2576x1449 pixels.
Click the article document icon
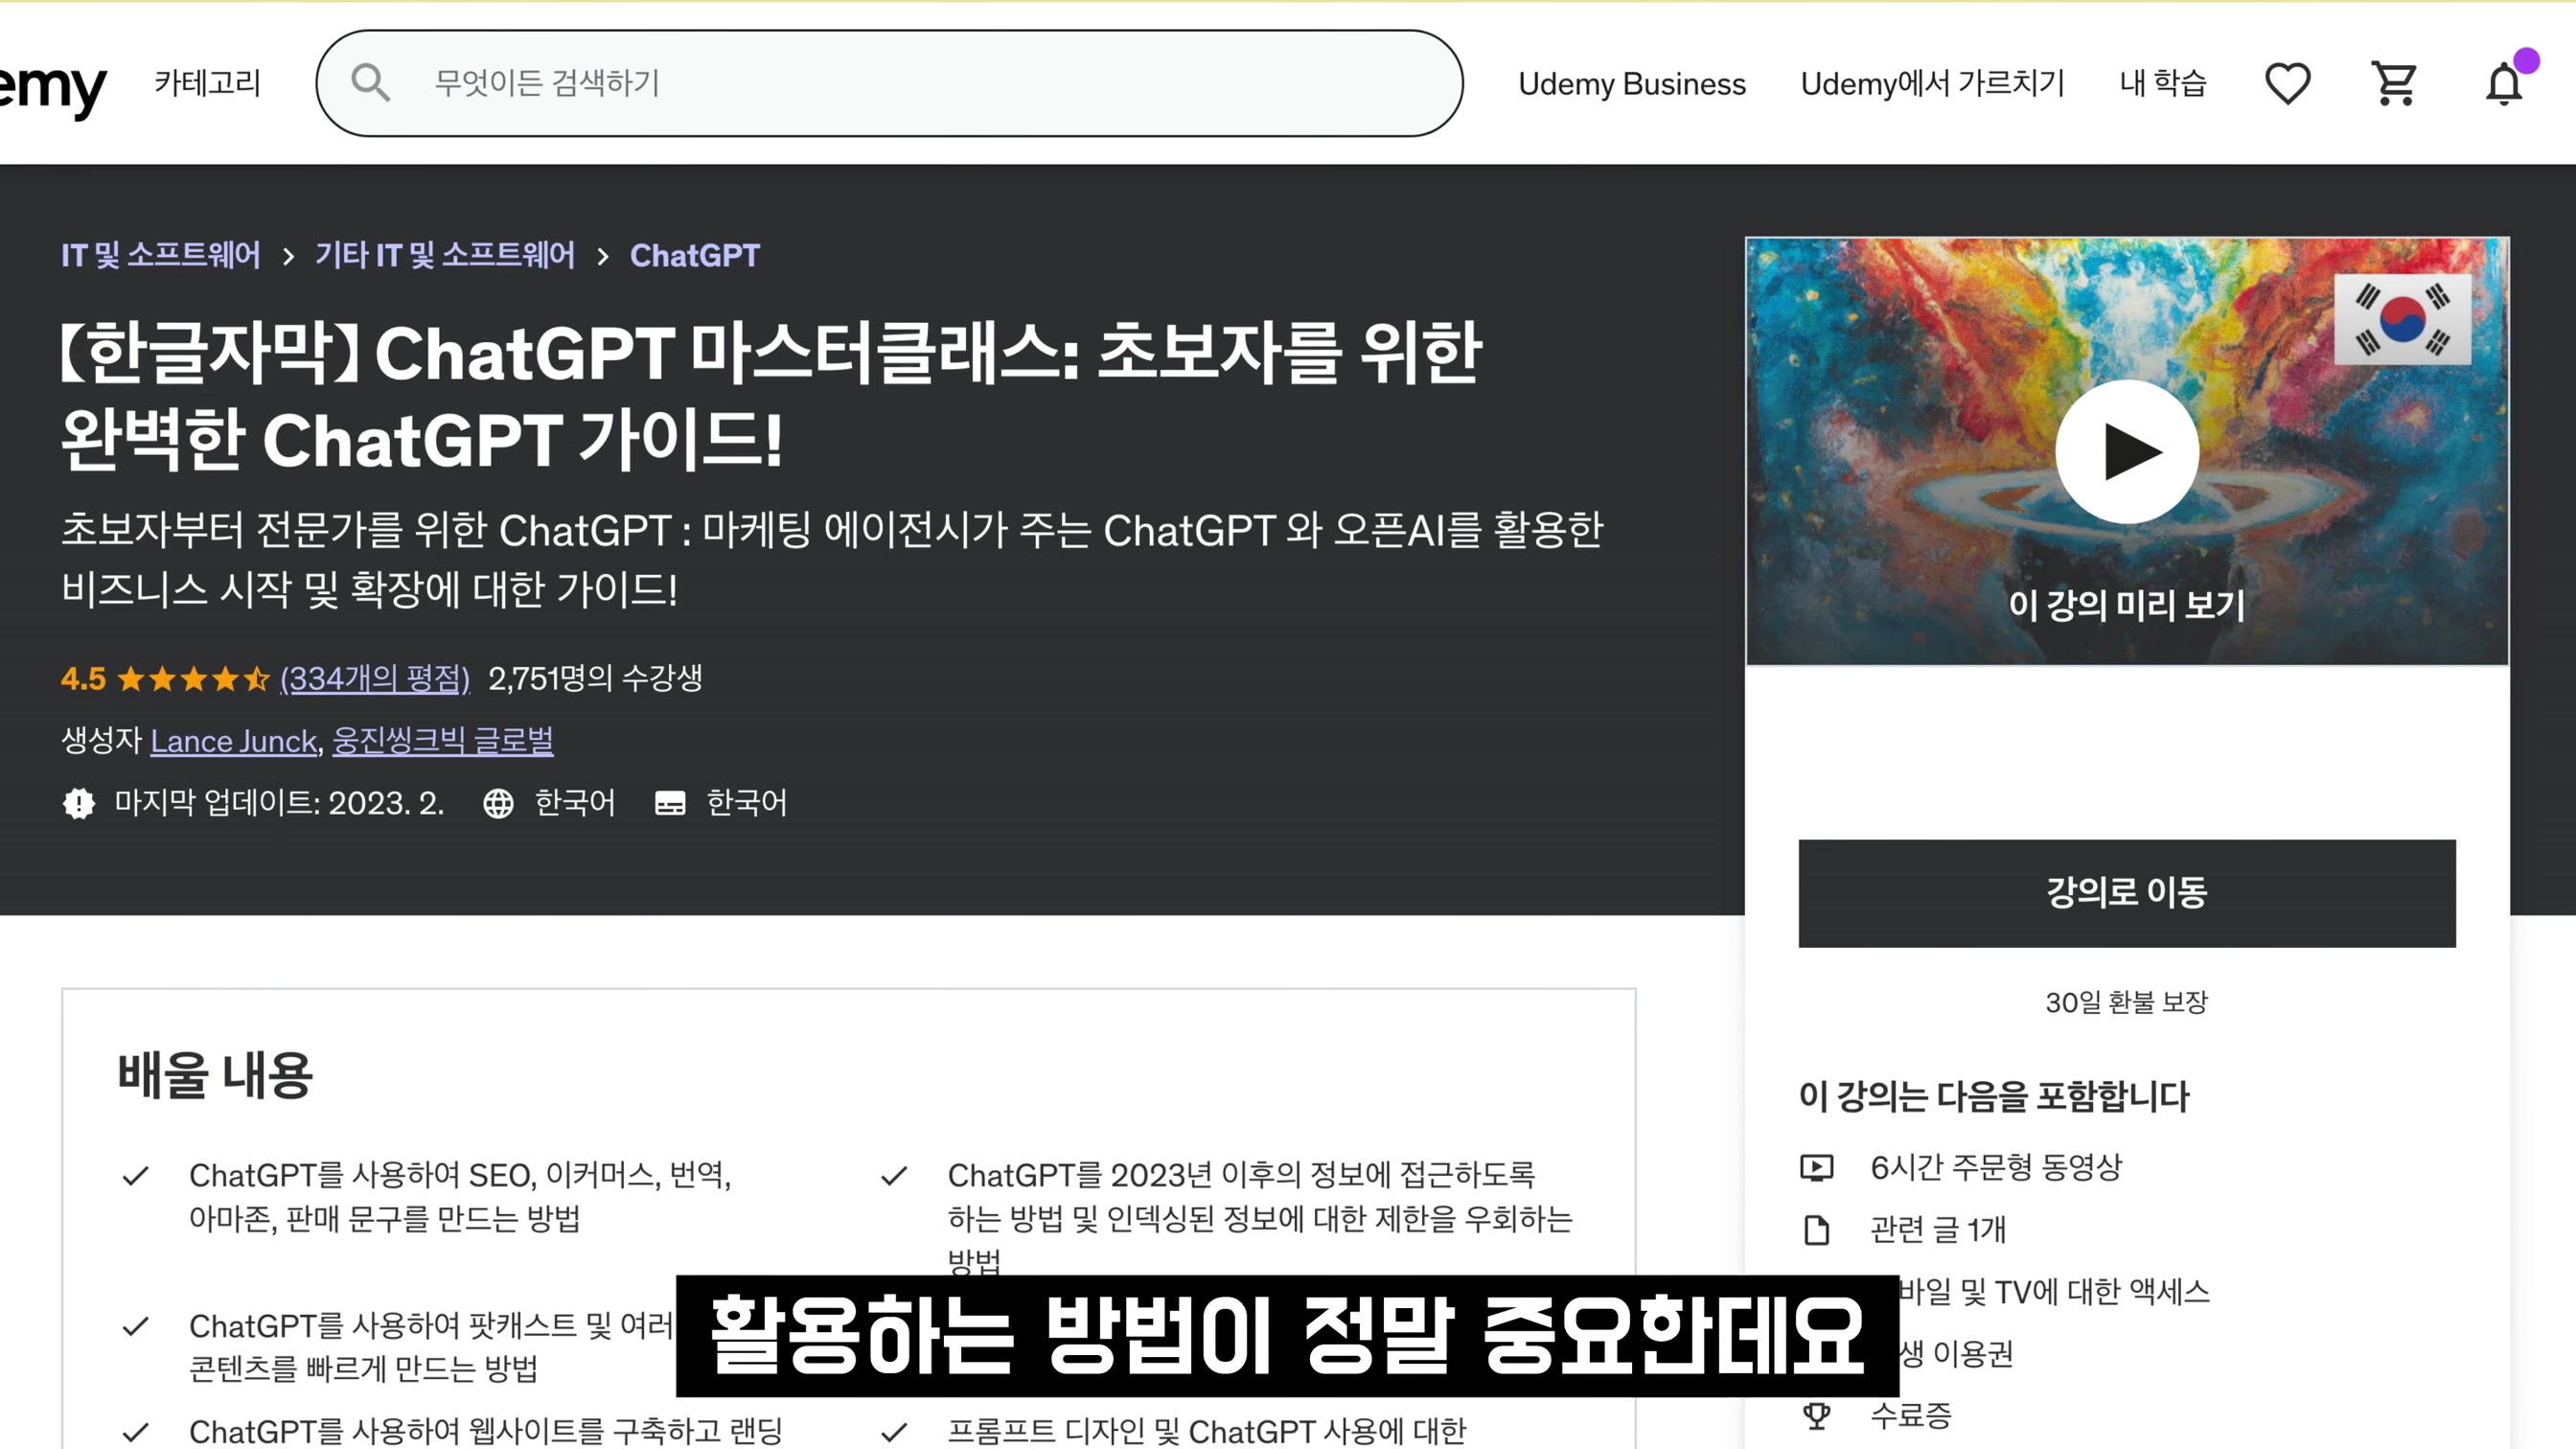tap(1816, 1229)
